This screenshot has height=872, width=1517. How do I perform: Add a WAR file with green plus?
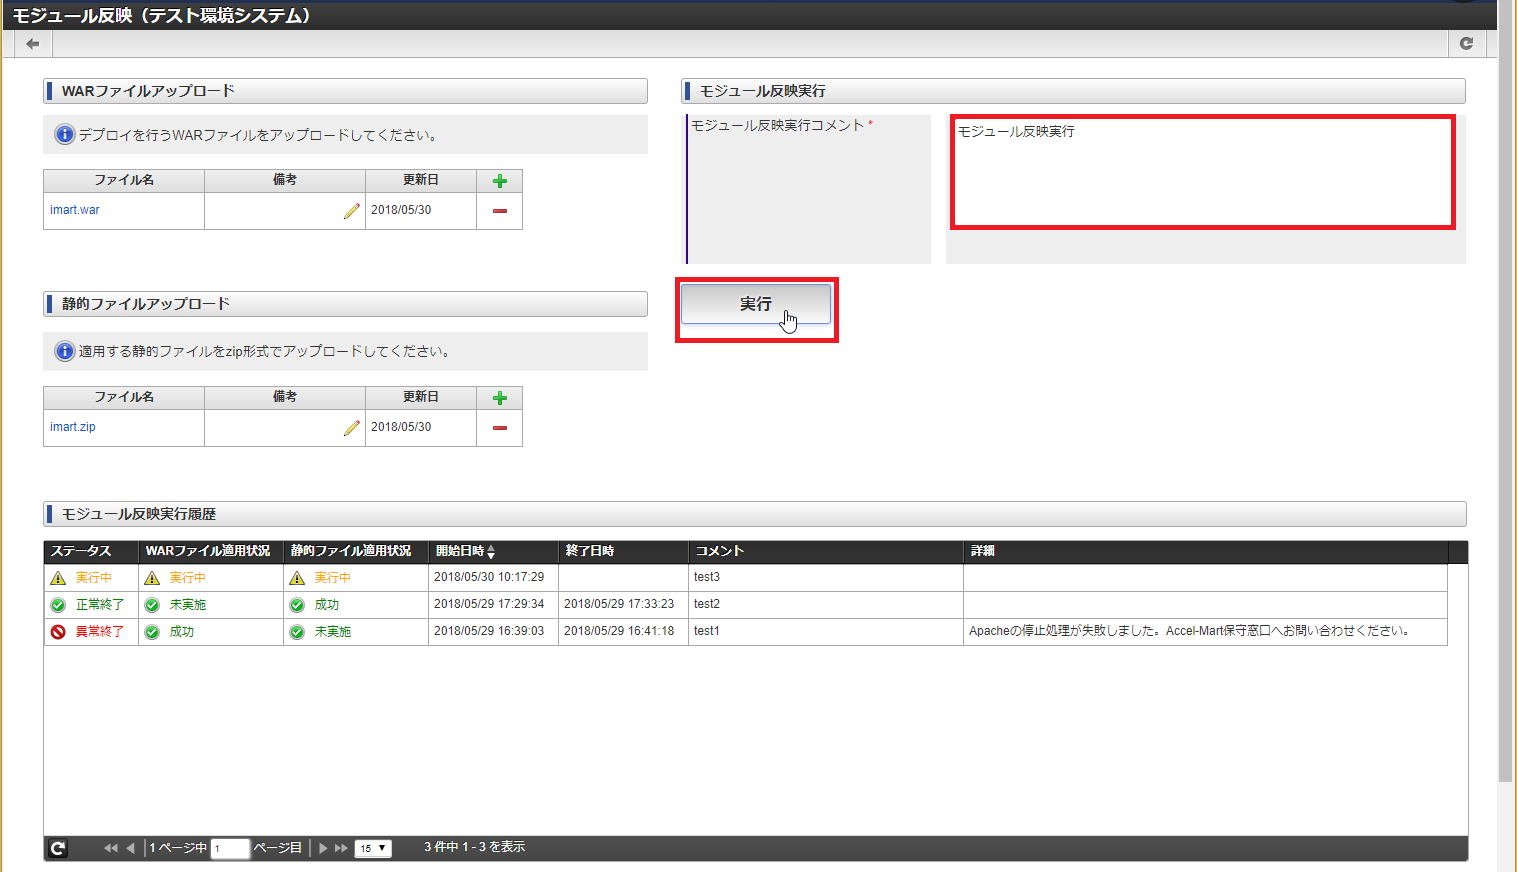tap(500, 181)
